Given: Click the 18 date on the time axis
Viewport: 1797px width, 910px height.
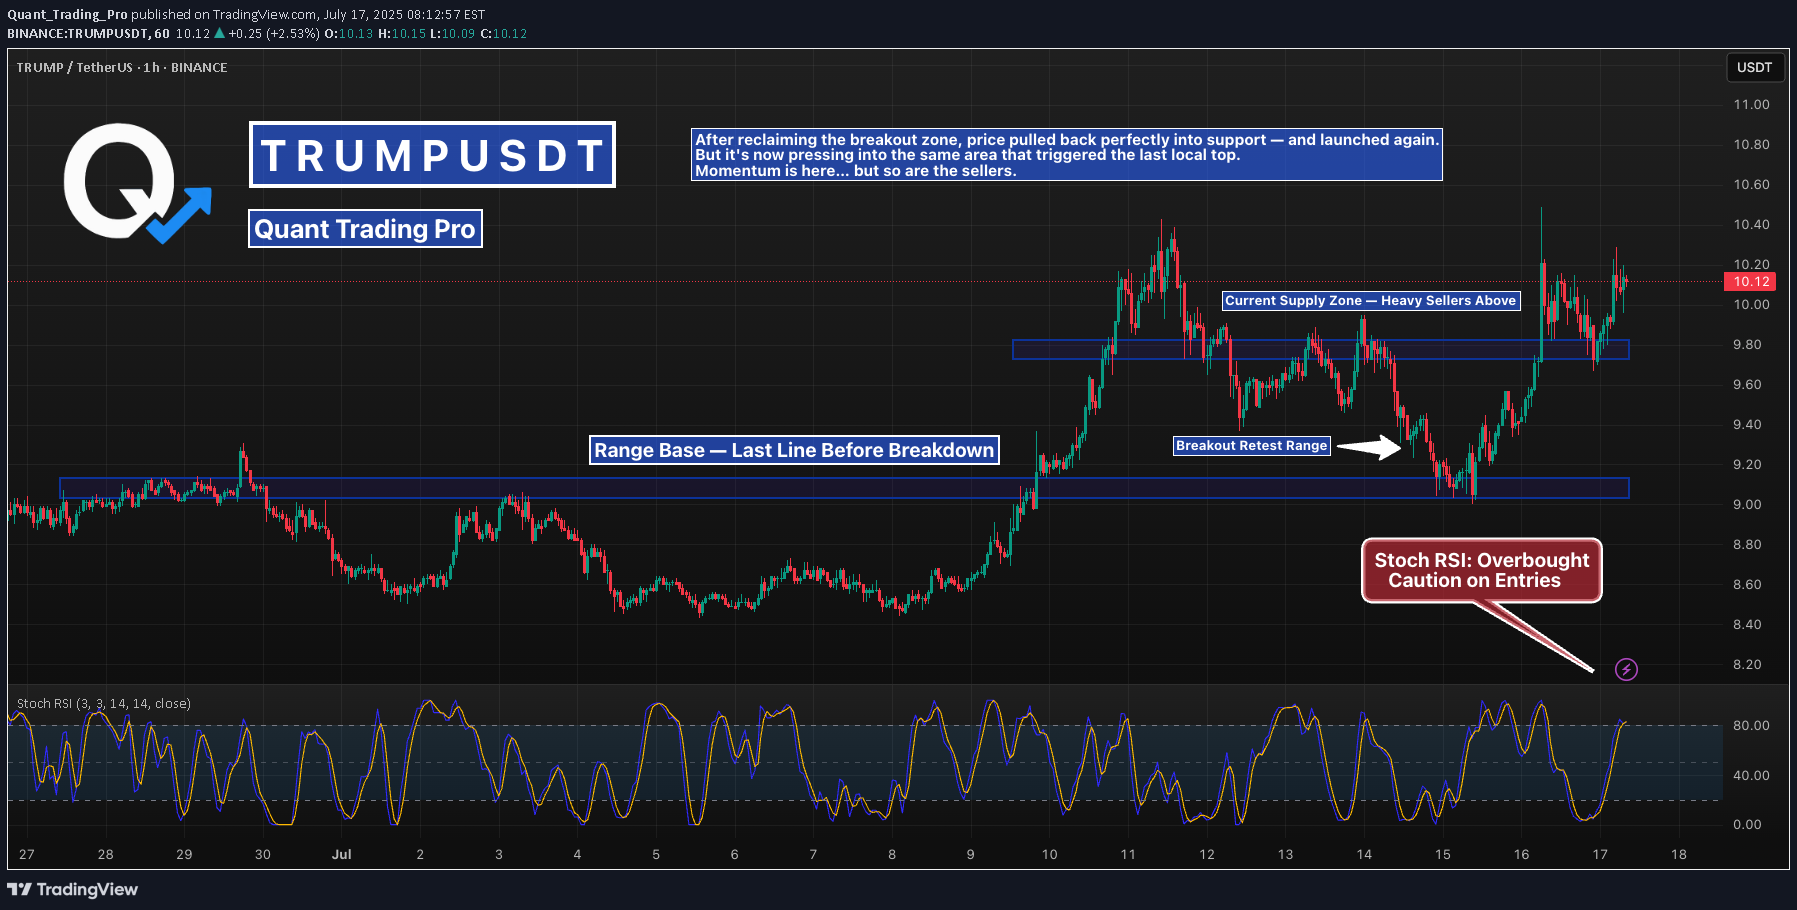Looking at the screenshot, I should point(1678,854).
